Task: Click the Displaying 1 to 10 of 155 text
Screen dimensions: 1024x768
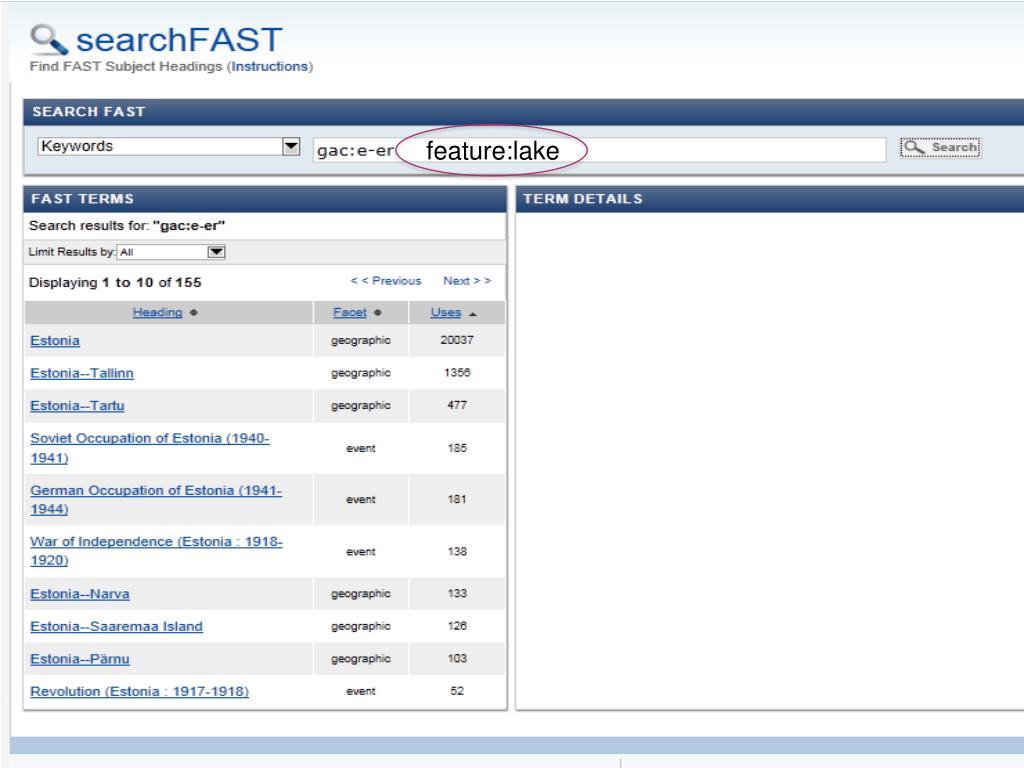Action: click(115, 283)
